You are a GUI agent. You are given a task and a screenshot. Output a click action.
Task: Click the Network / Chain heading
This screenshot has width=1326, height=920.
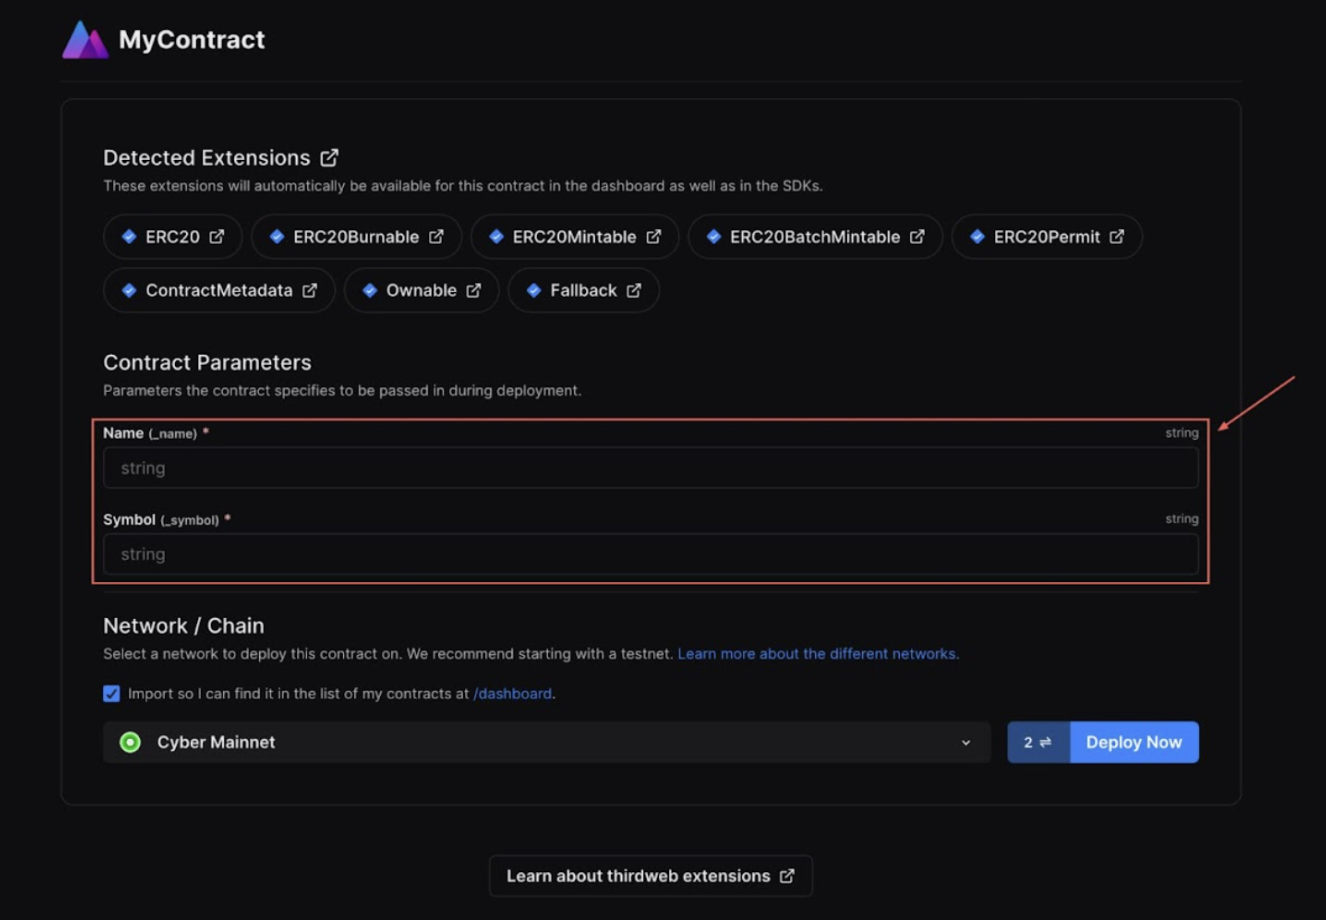[x=184, y=626]
